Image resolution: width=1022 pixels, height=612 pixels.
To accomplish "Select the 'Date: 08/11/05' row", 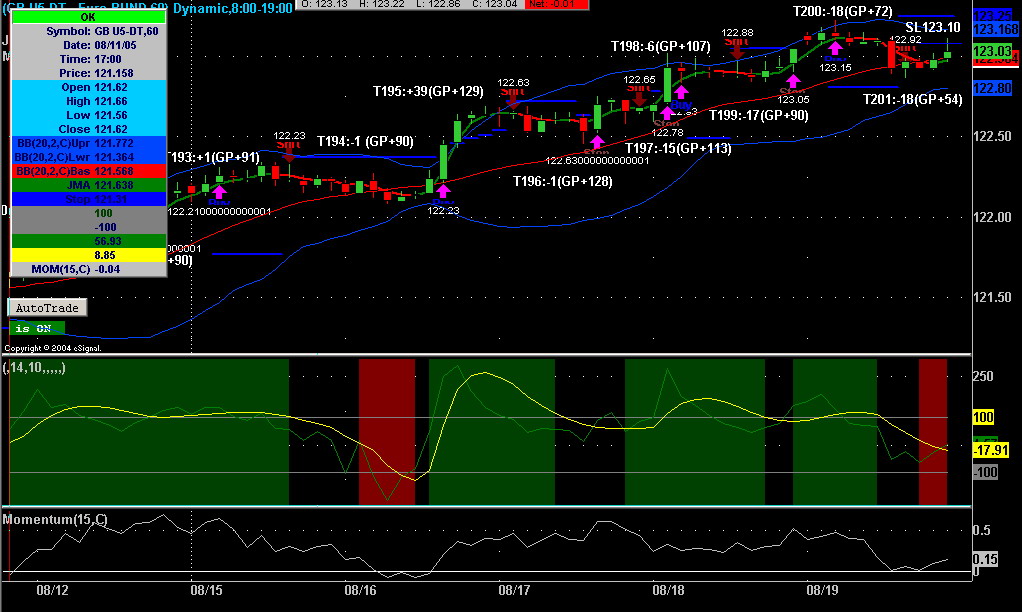I will pyautogui.click(x=89, y=45).
